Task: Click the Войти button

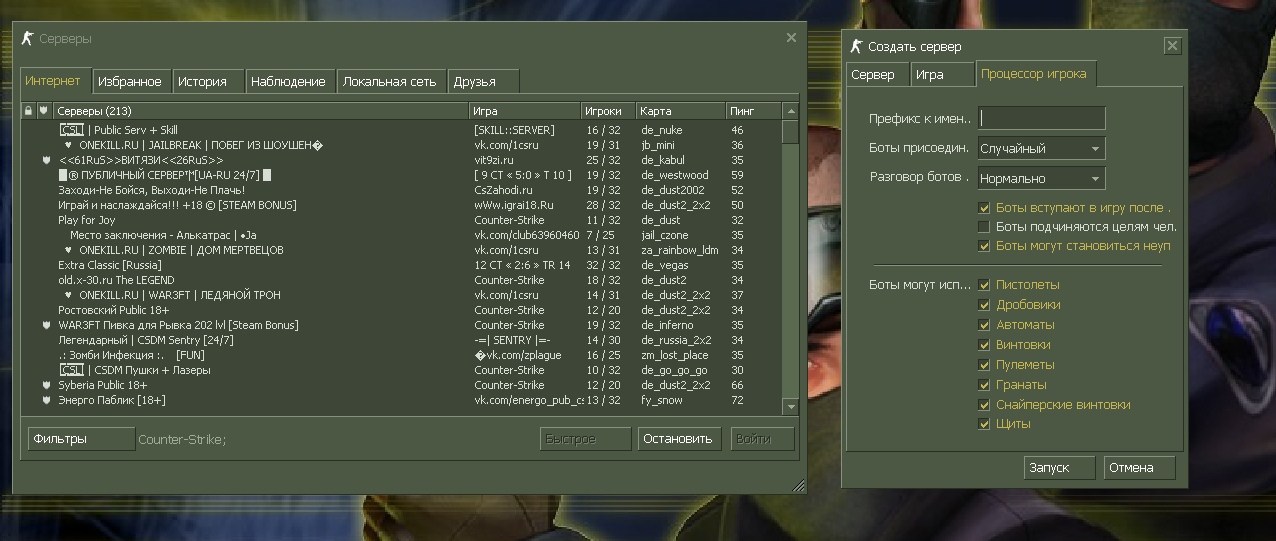Action: [x=761, y=439]
